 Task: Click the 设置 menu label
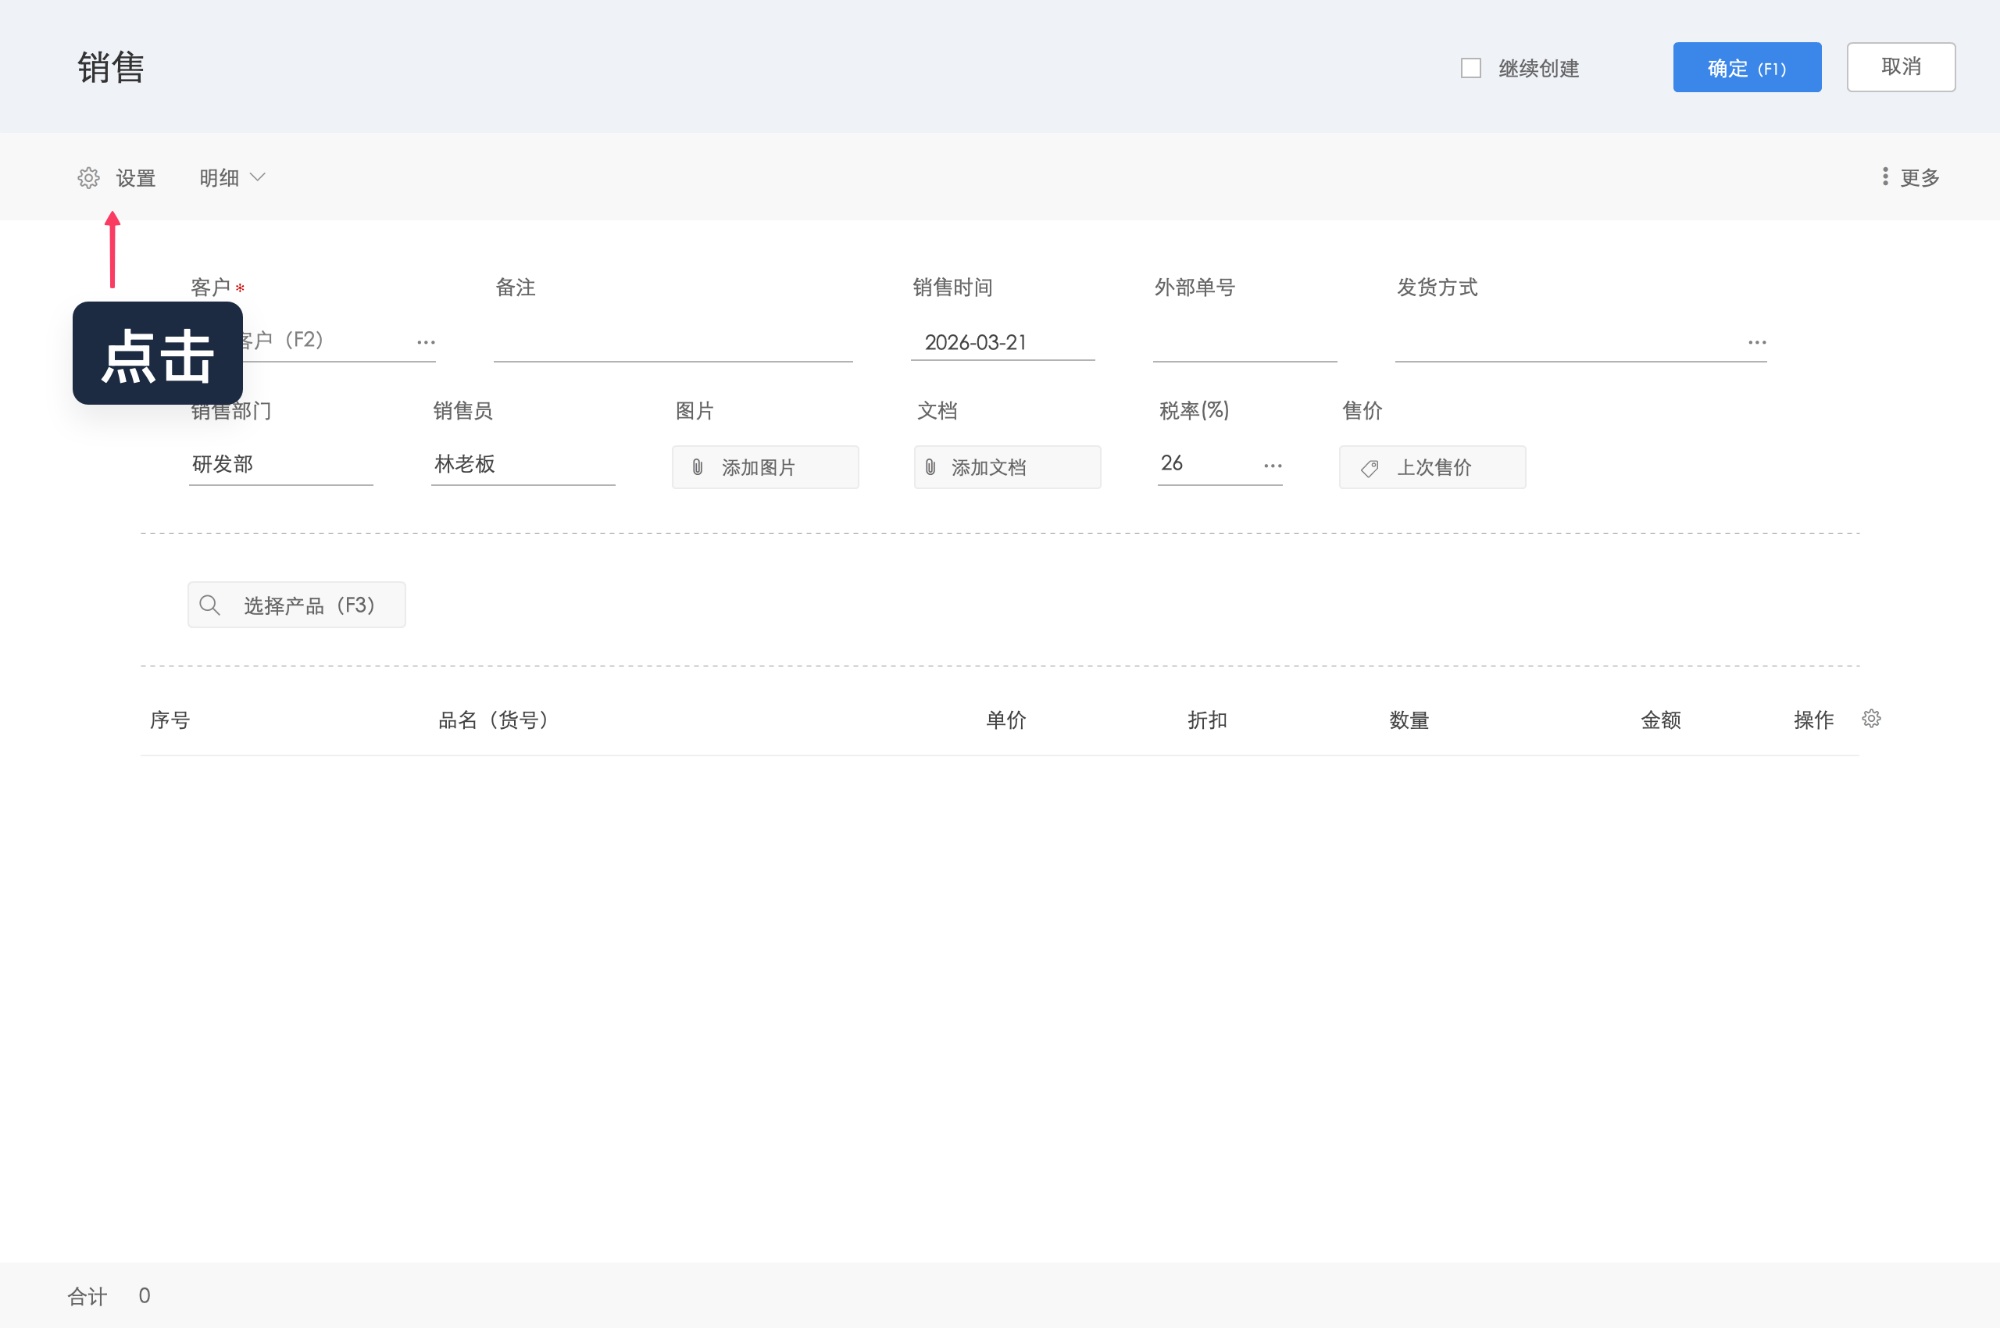(x=135, y=177)
